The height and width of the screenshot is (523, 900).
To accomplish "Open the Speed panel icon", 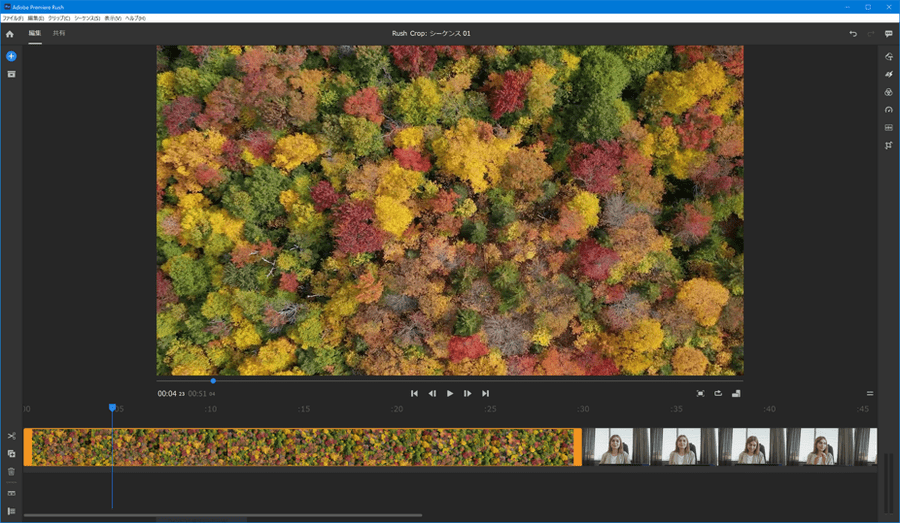I will (888, 110).
